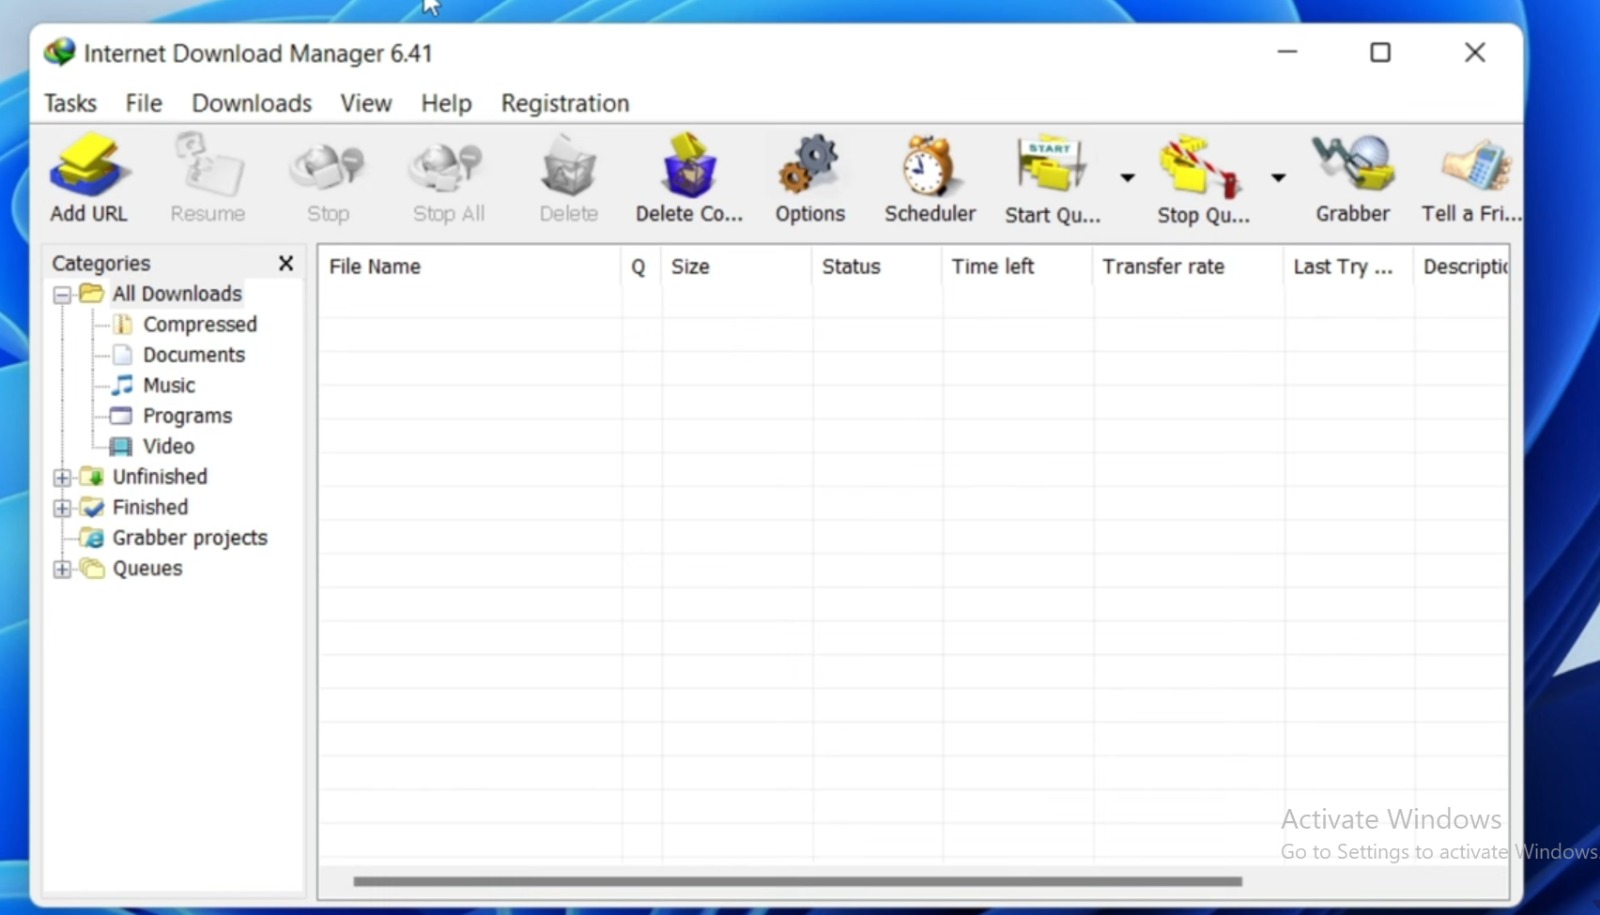Click the Add URL toolbar icon
This screenshot has height=915, width=1600.
(88, 167)
